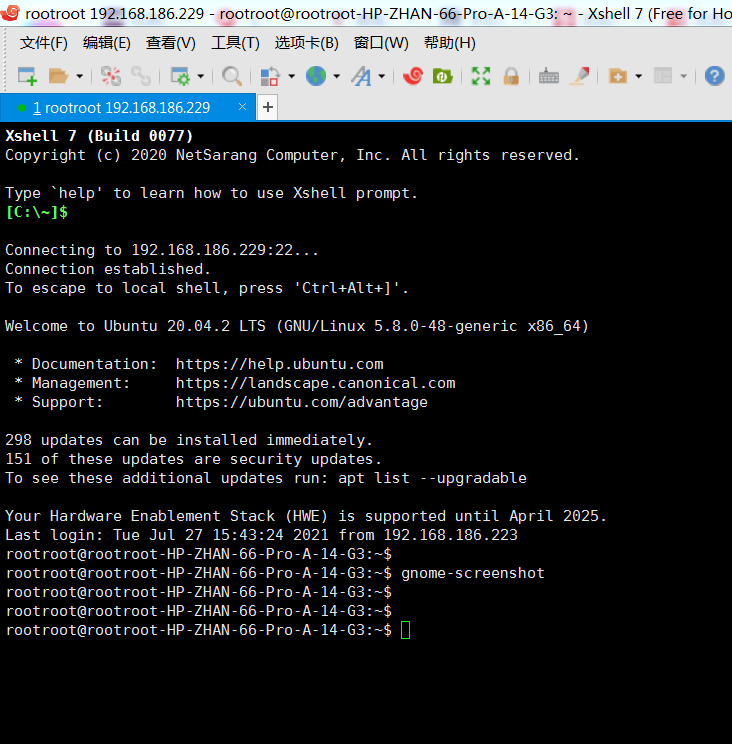Click 'Welcome to Ubuntu 20.04.2 LTS' line
732x744 pixels.
[297, 326]
